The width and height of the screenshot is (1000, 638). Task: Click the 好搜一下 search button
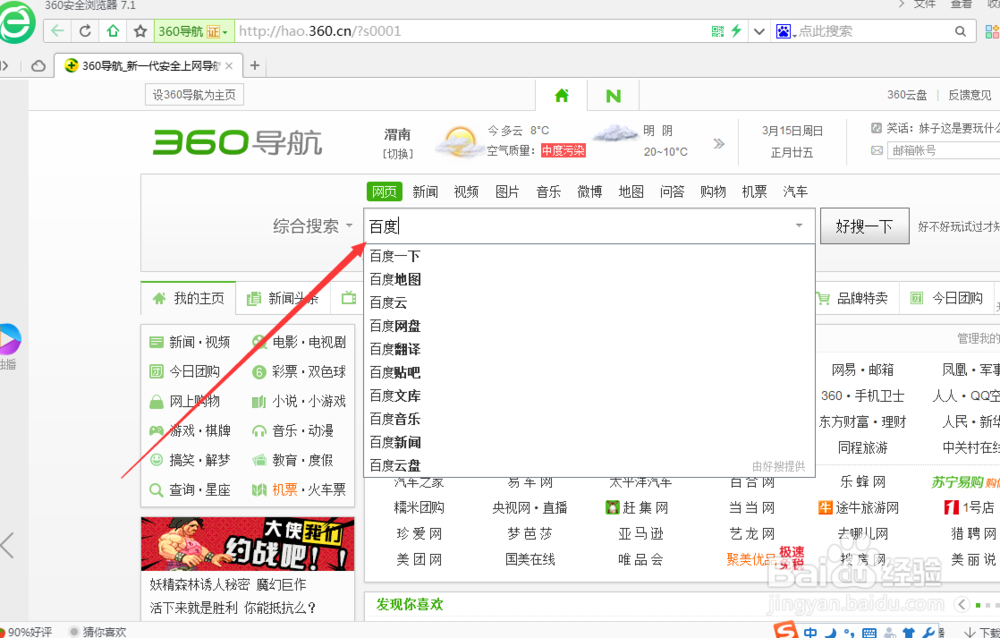(x=864, y=226)
